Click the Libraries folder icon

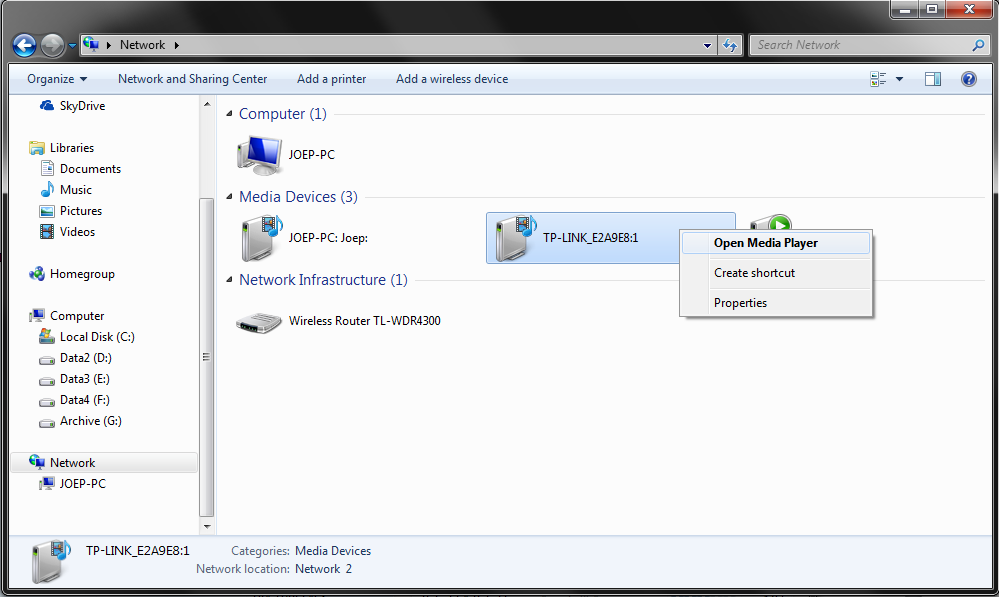coord(37,148)
